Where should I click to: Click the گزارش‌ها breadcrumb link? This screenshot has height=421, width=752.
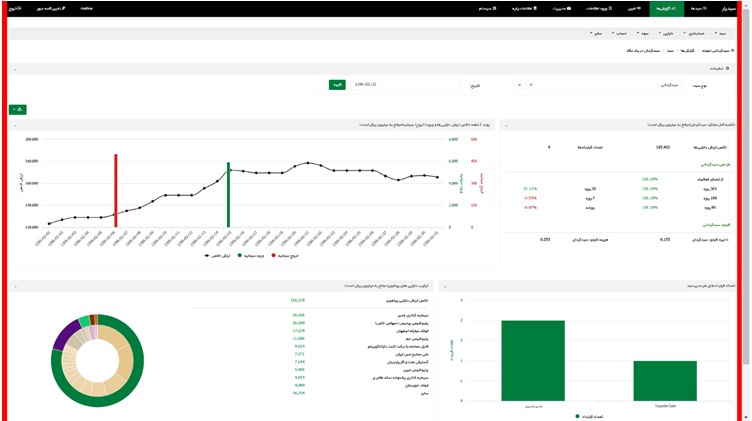click(x=687, y=50)
